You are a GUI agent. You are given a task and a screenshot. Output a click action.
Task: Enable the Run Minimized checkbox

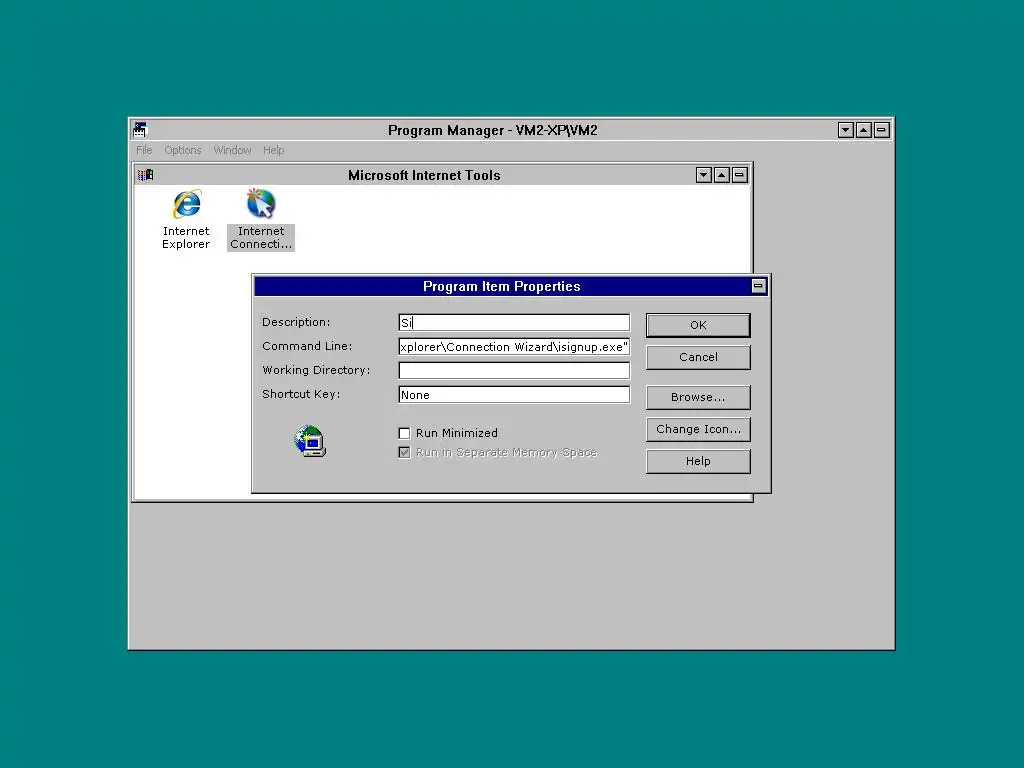(404, 433)
